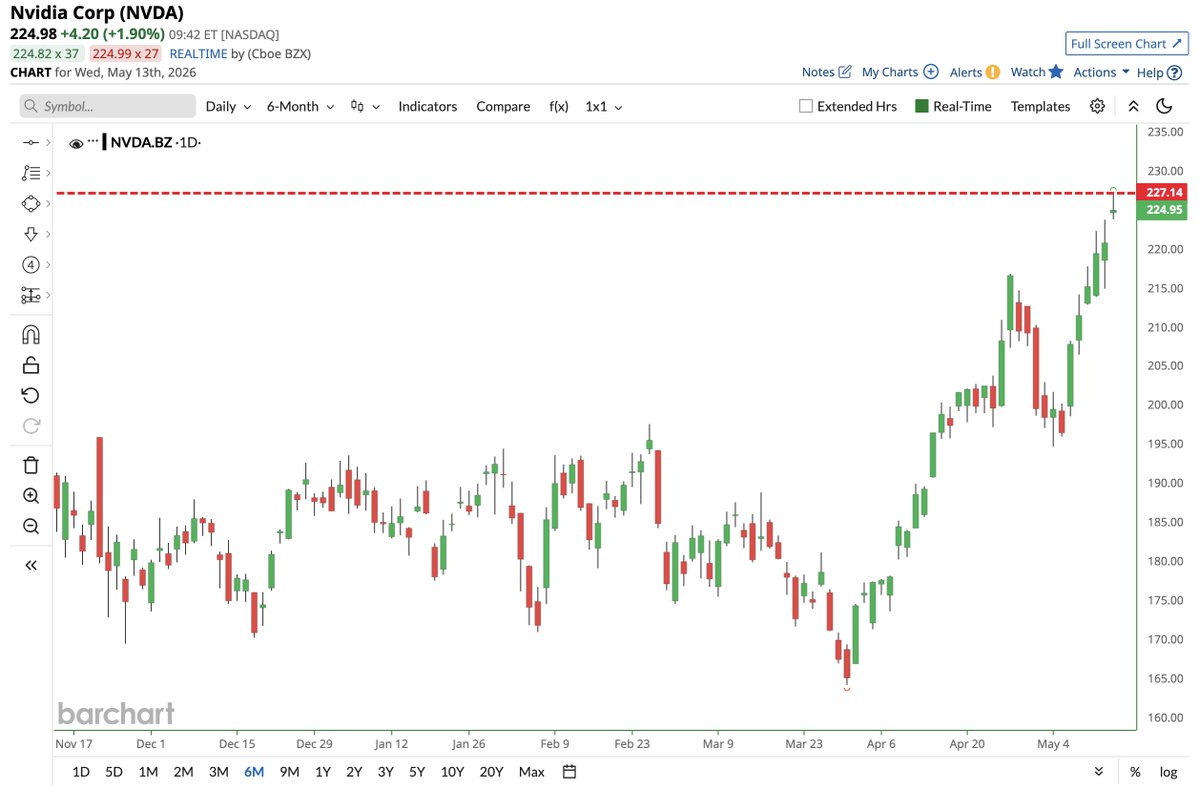Expand Fibonacci tool options arrow
The width and height of the screenshot is (1199, 789).
click(48, 173)
